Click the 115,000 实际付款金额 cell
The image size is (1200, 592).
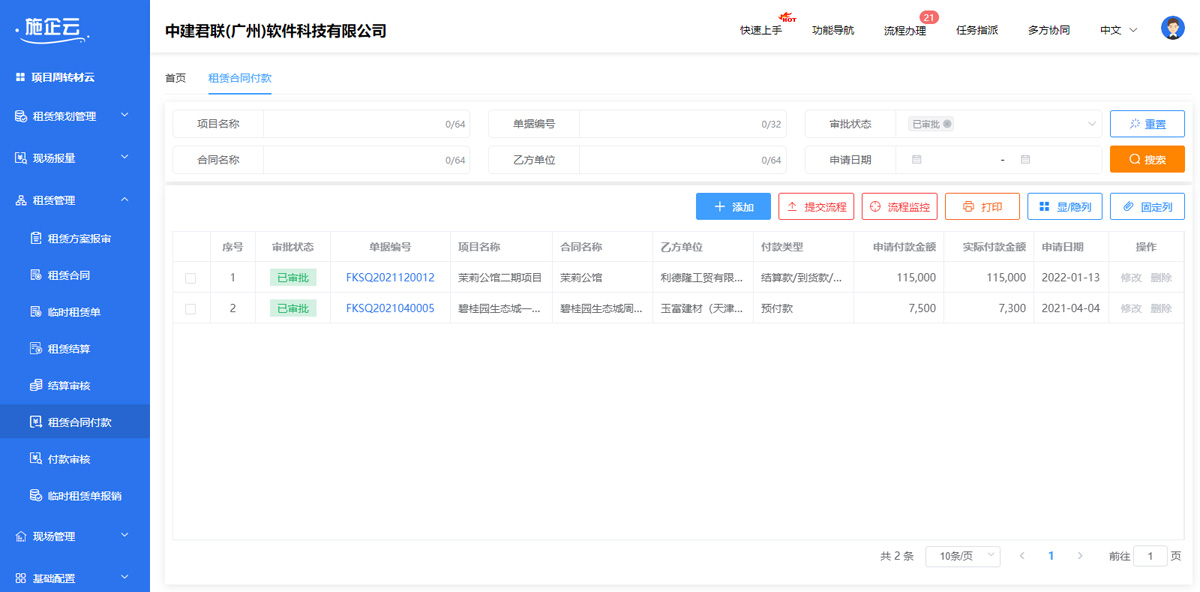(1006, 278)
